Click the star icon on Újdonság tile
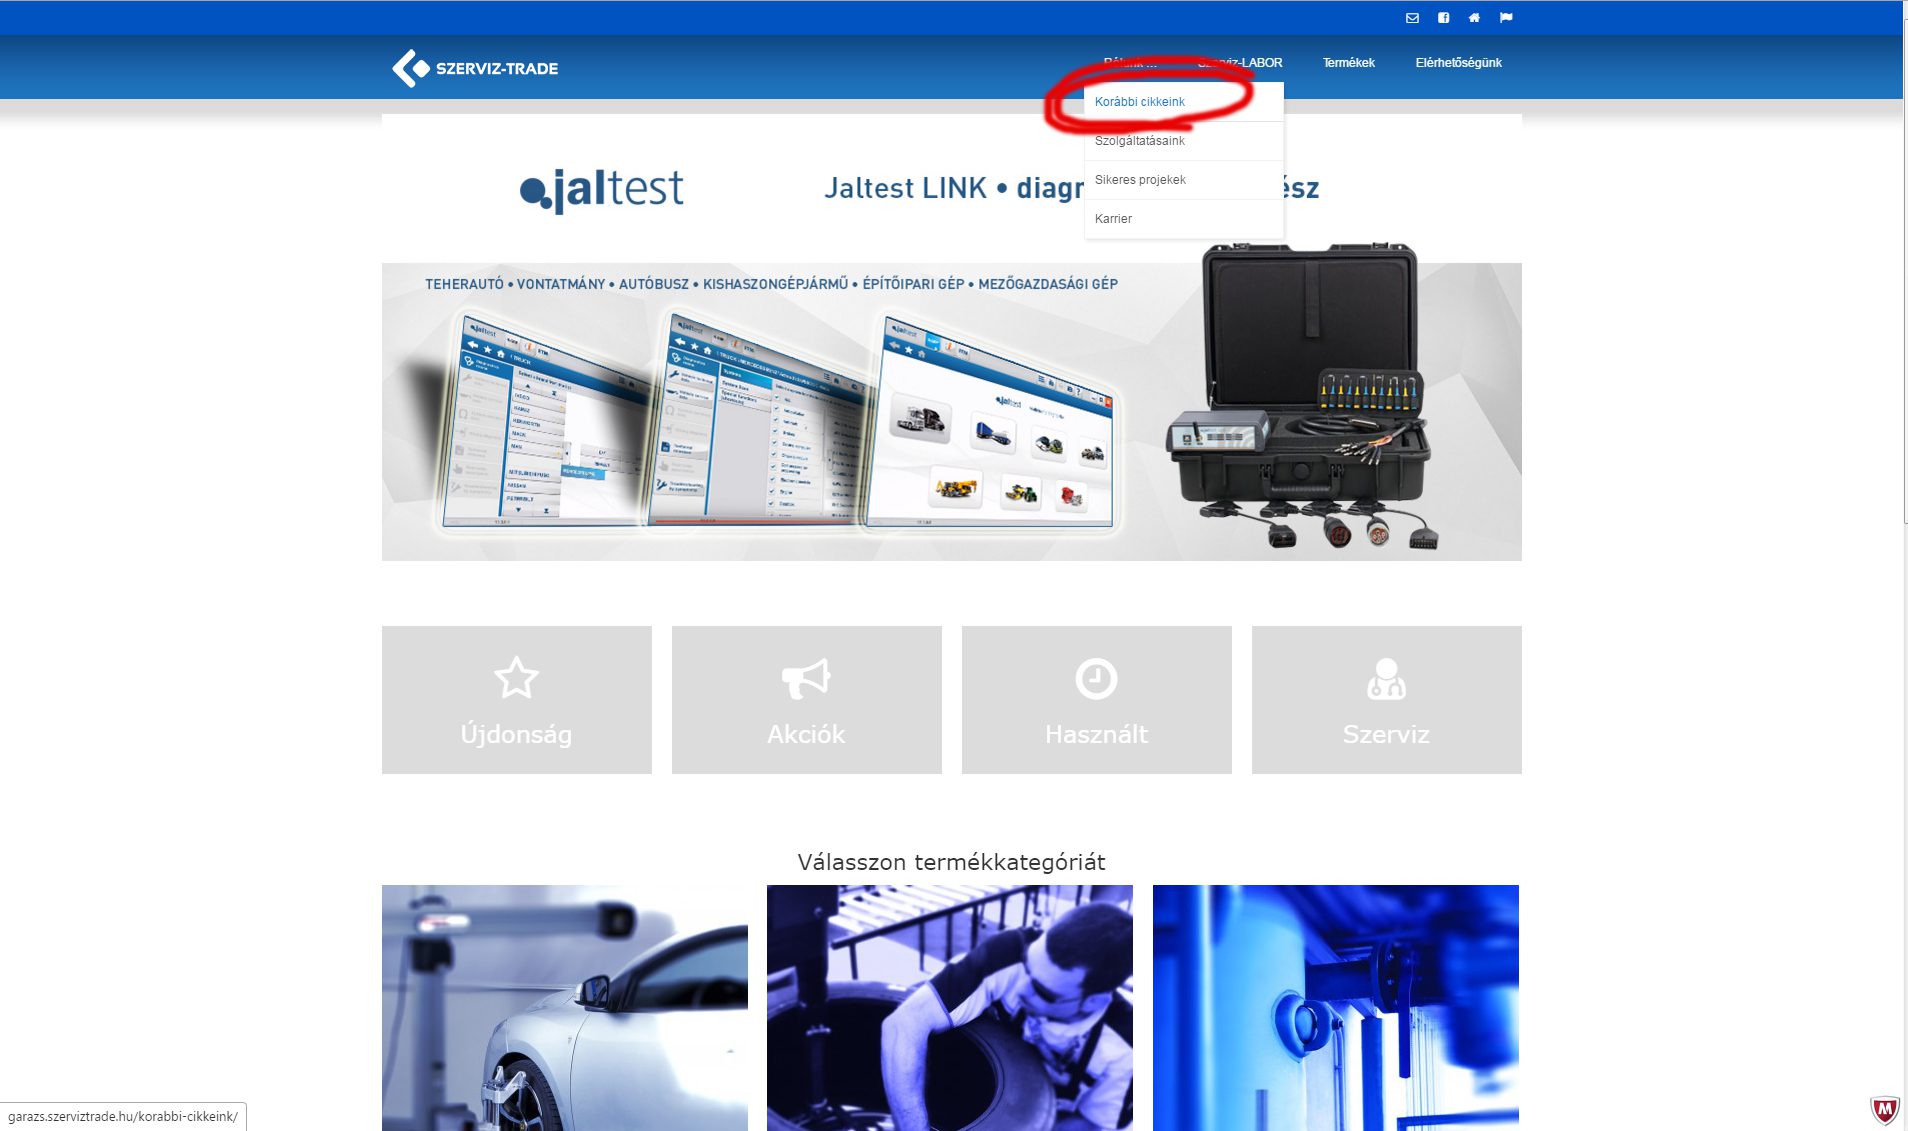1908x1131 pixels. pos(516,678)
